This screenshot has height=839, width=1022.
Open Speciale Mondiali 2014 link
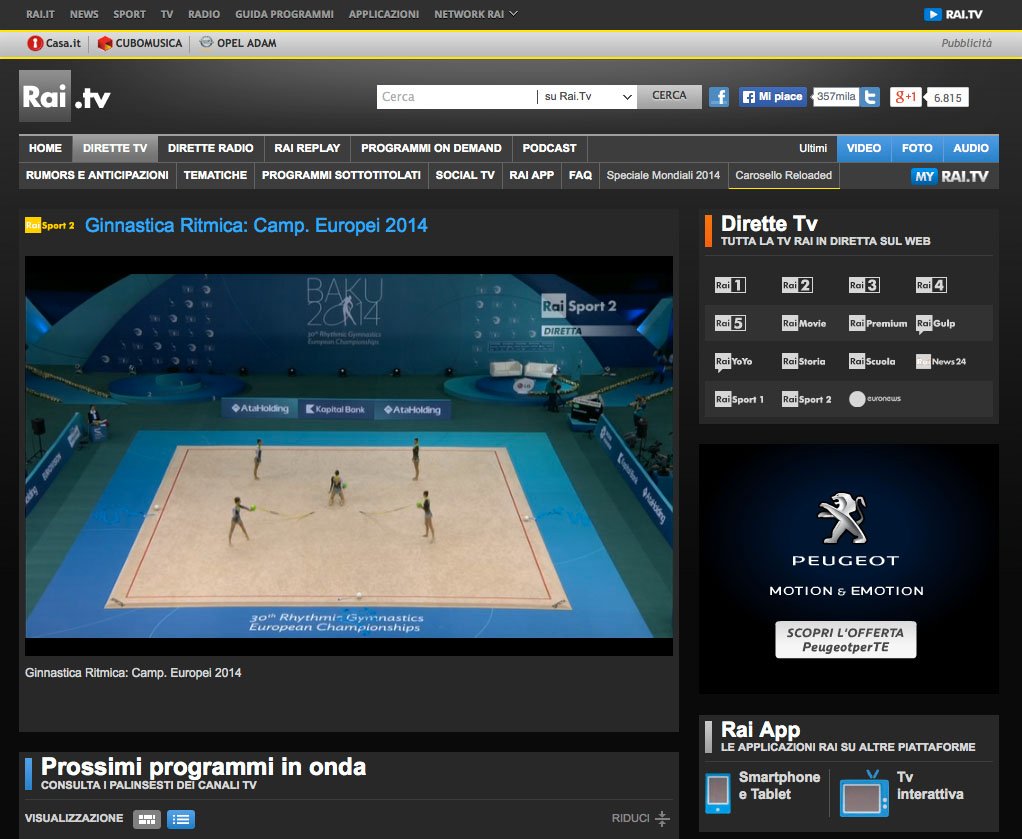pyautogui.click(x=663, y=175)
